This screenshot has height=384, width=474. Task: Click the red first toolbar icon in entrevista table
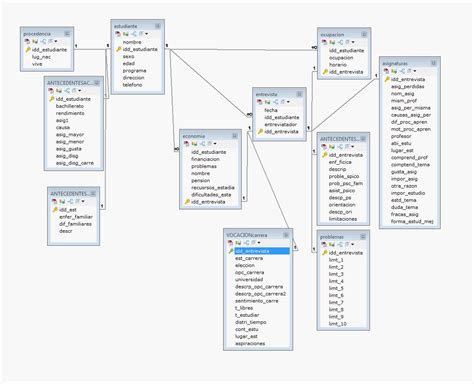coord(259,102)
